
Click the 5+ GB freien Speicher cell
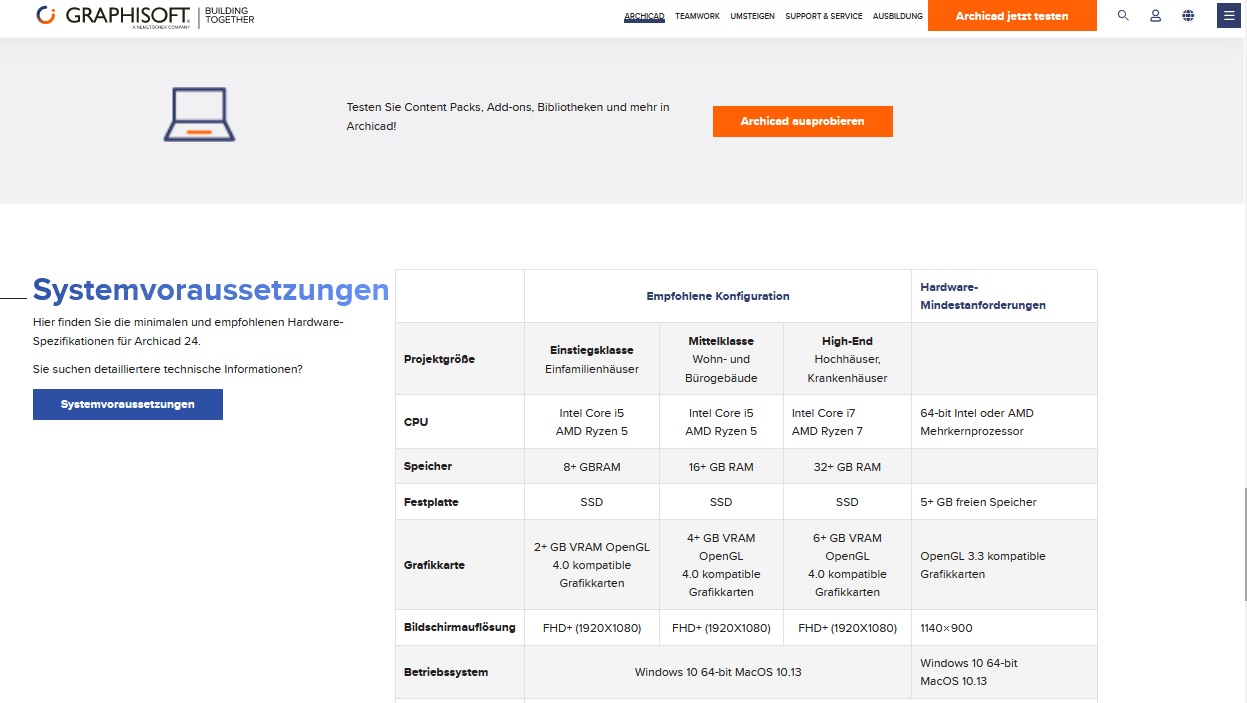point(1004,502)
